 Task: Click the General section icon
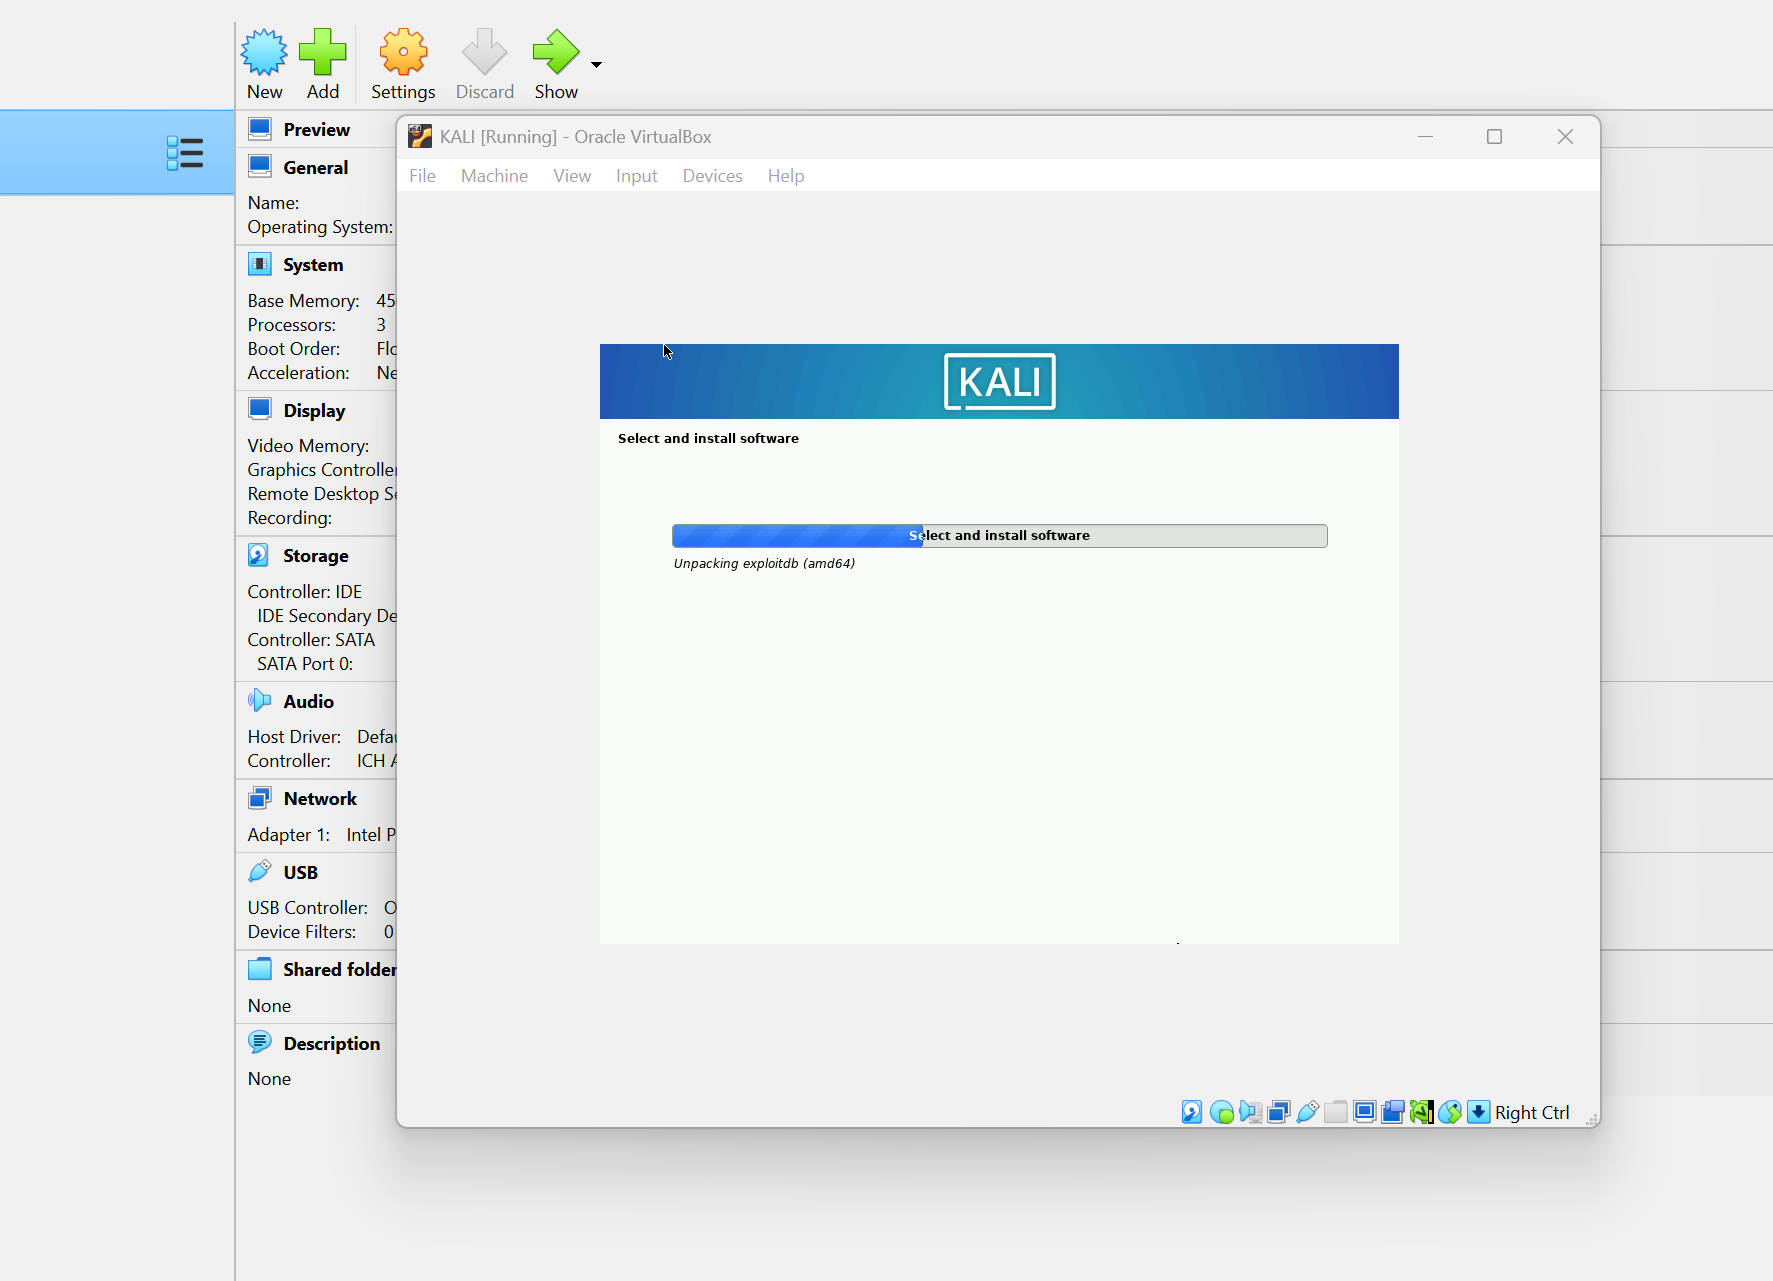[260, 166]
